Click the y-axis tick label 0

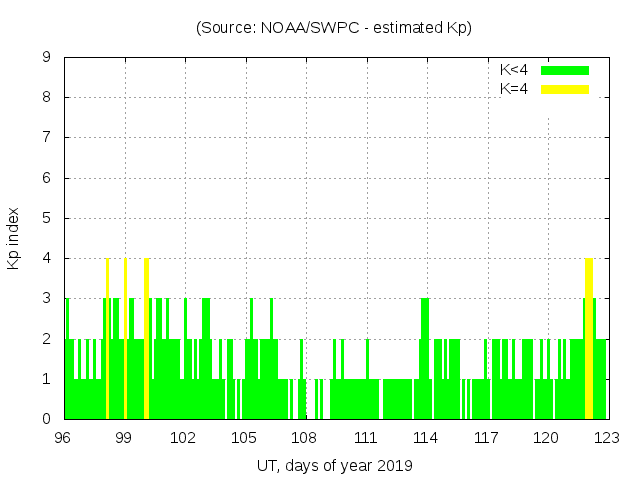[x=47, y=419]
